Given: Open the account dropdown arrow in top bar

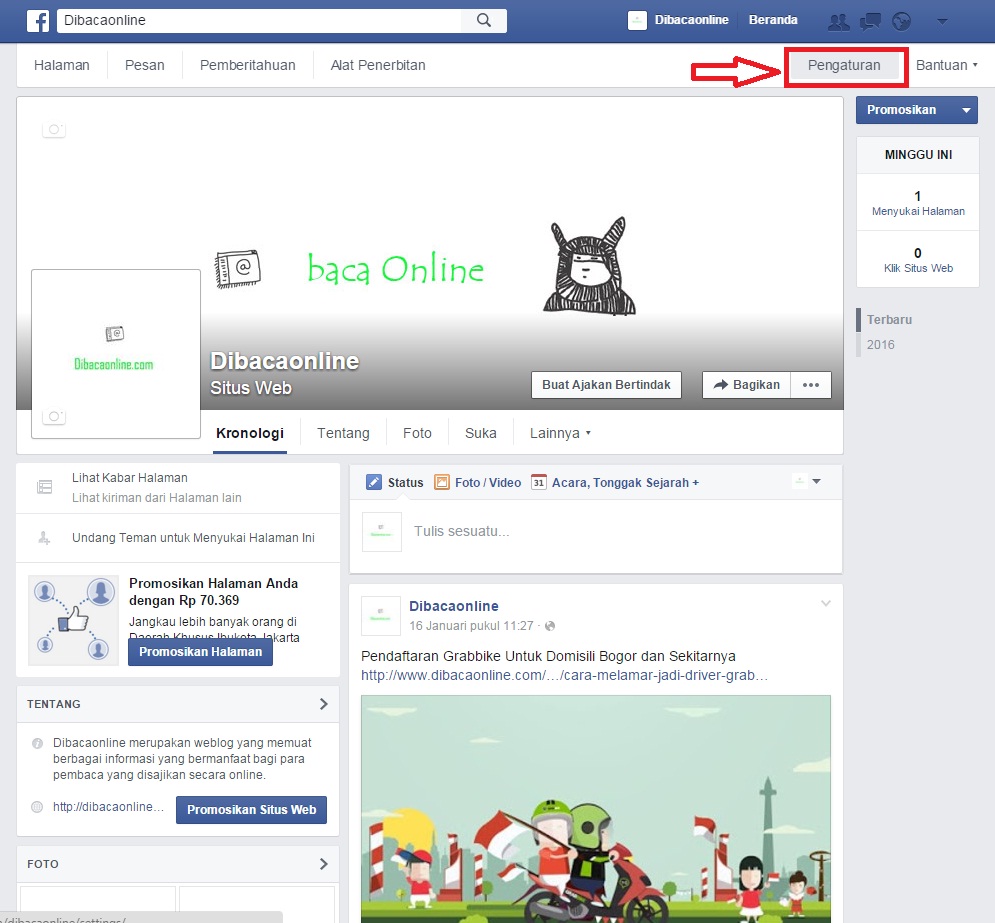Looking at the screenshot, I should tap(942, 22).
